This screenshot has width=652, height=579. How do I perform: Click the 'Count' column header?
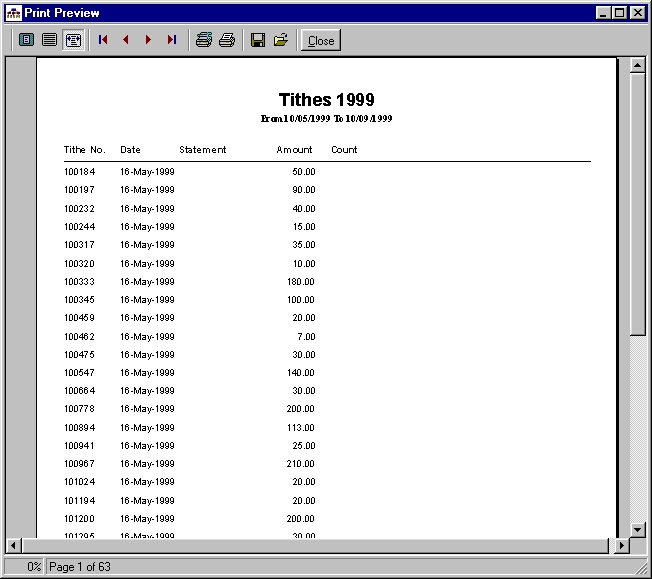pos(344,150)
